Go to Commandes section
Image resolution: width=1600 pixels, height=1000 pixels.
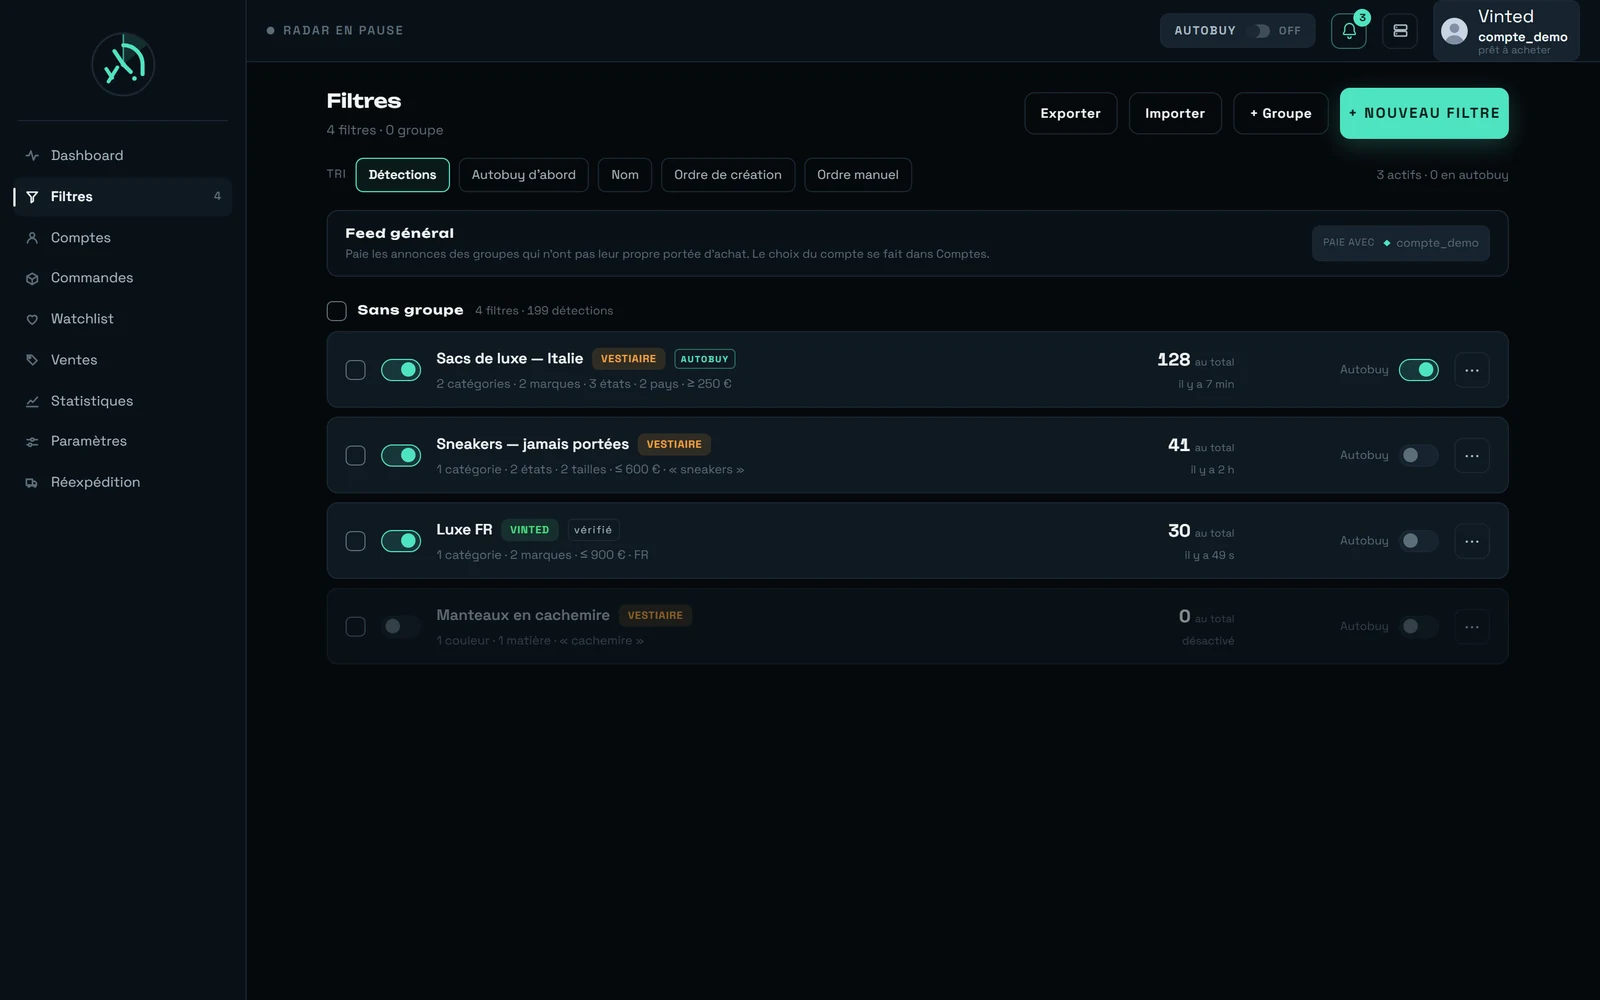pos(123,278)
